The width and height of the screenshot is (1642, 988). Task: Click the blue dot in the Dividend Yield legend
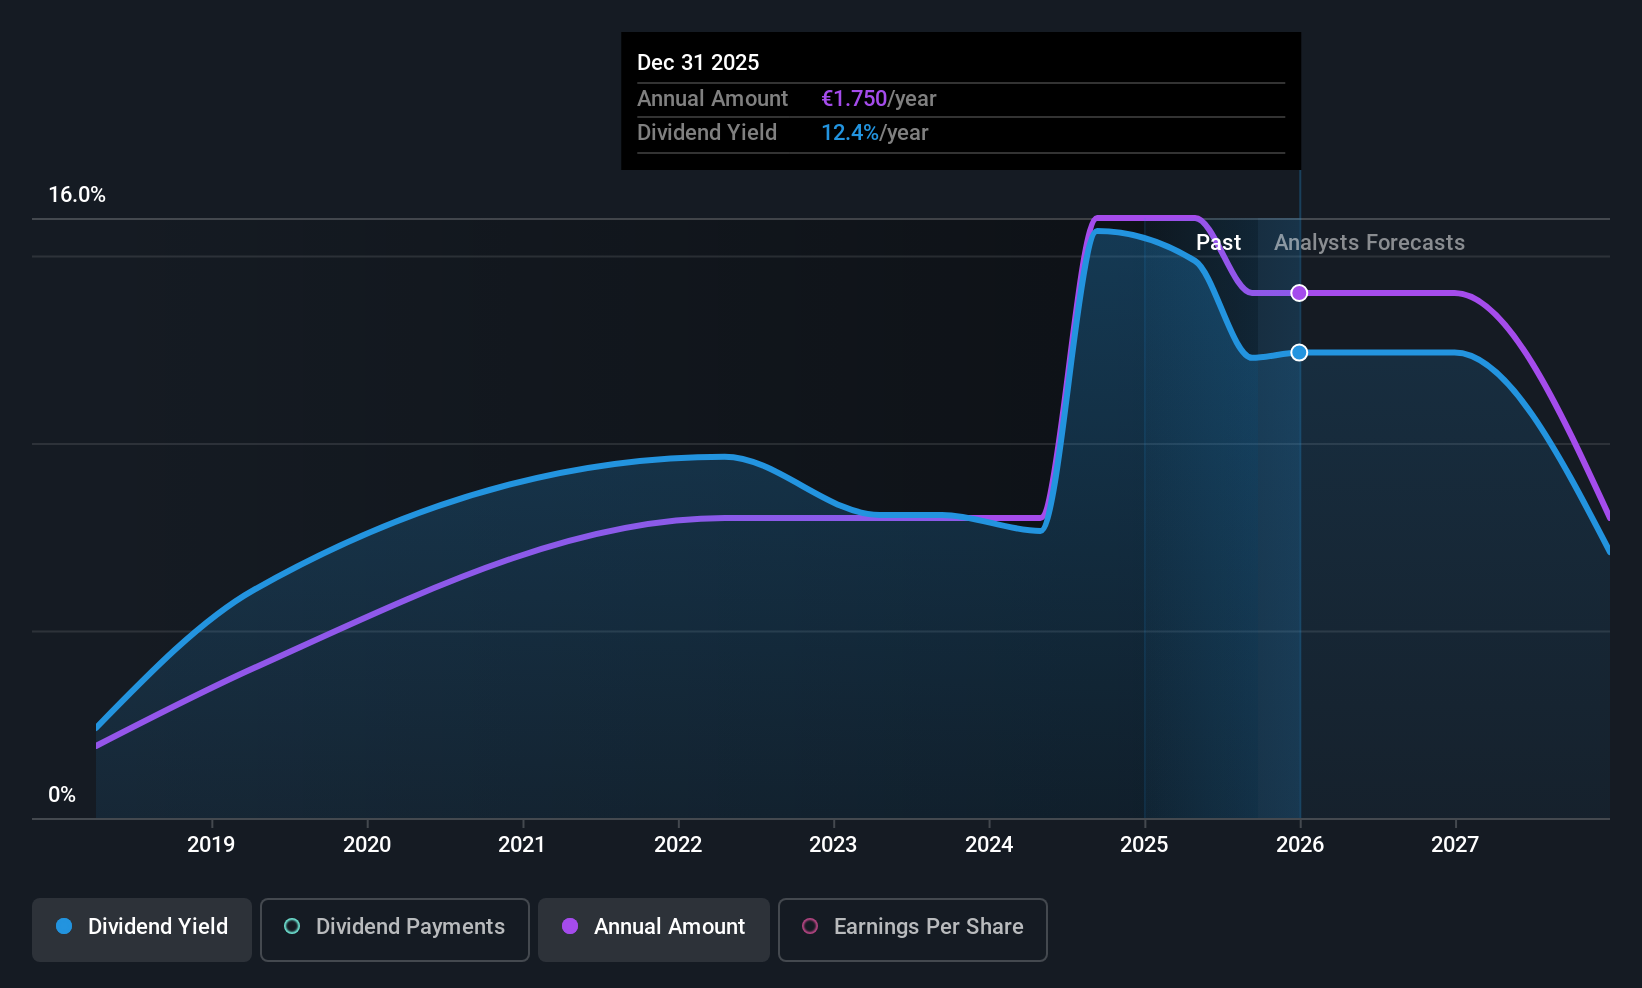[x=64, y=926]
